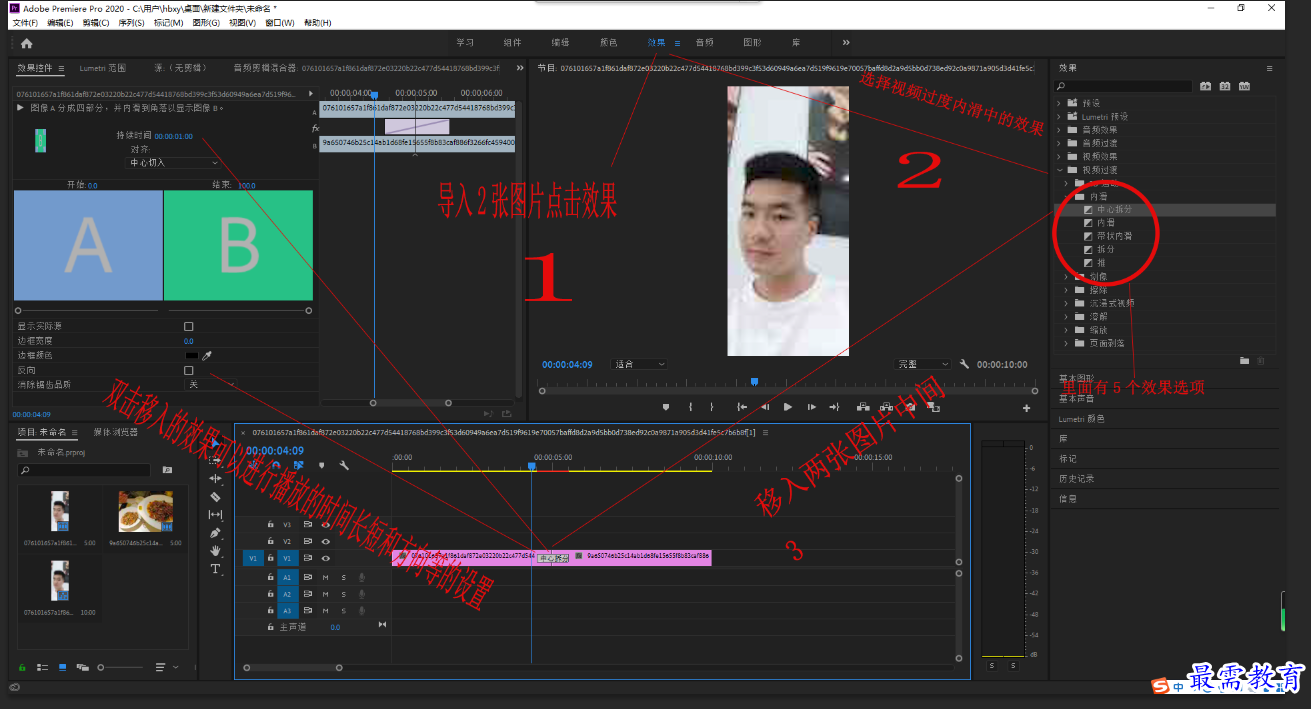
Task: Select the Razor tool
Action: tap(215, 496)
